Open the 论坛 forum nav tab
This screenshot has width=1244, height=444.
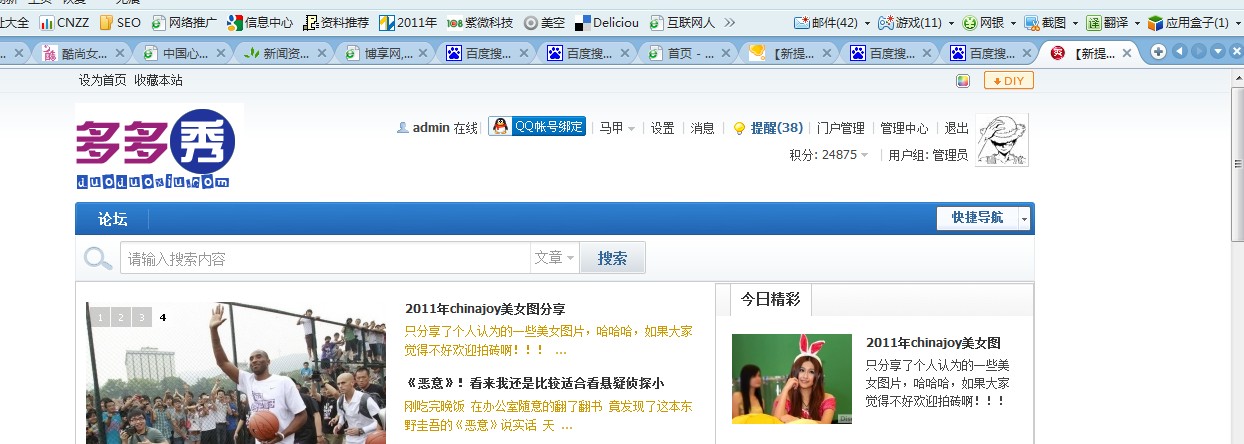[x=113, y=219]
